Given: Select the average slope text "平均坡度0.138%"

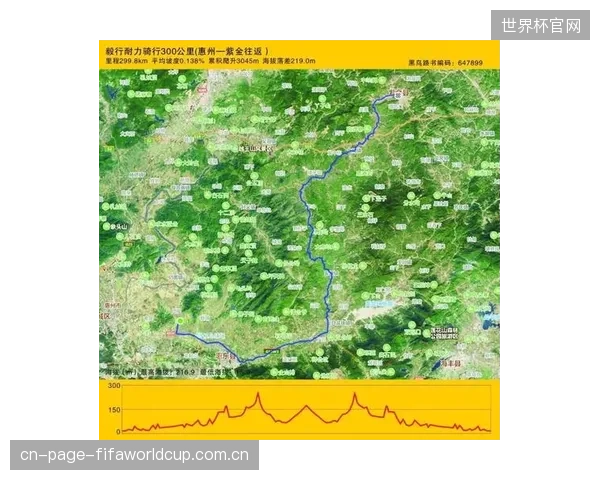Looking at the screenshot, I should pyautogui.click(x=178, y=61).
